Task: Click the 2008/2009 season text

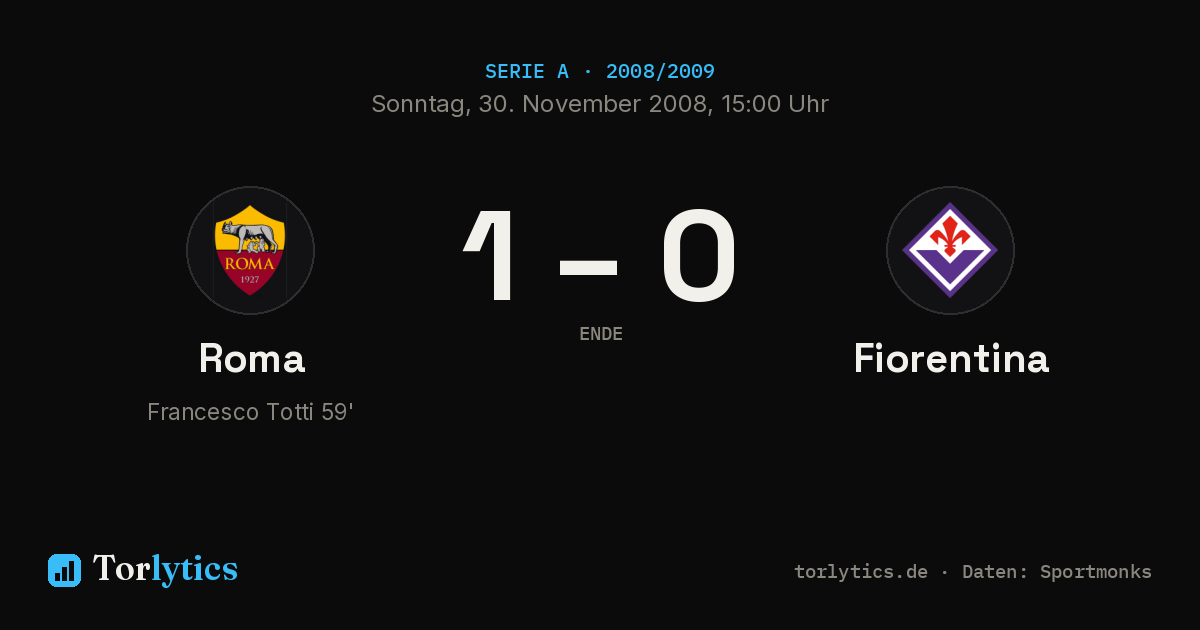Action: (660, 71)
